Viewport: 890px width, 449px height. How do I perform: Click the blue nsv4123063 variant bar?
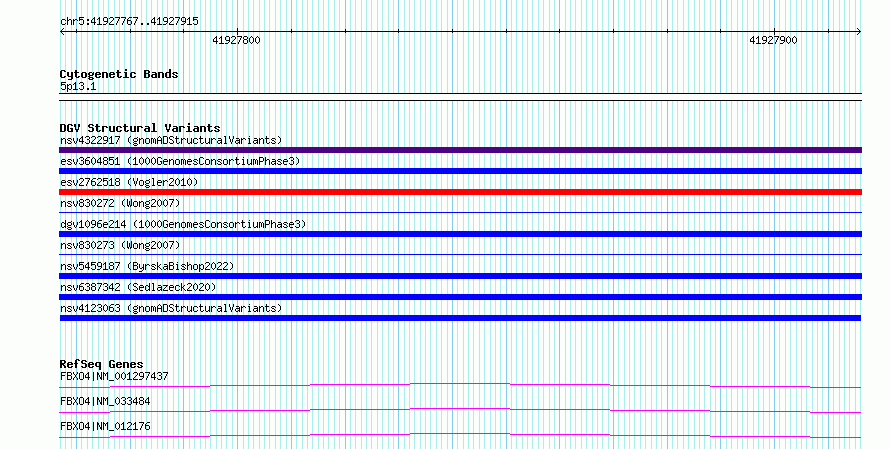pos(460,318)
